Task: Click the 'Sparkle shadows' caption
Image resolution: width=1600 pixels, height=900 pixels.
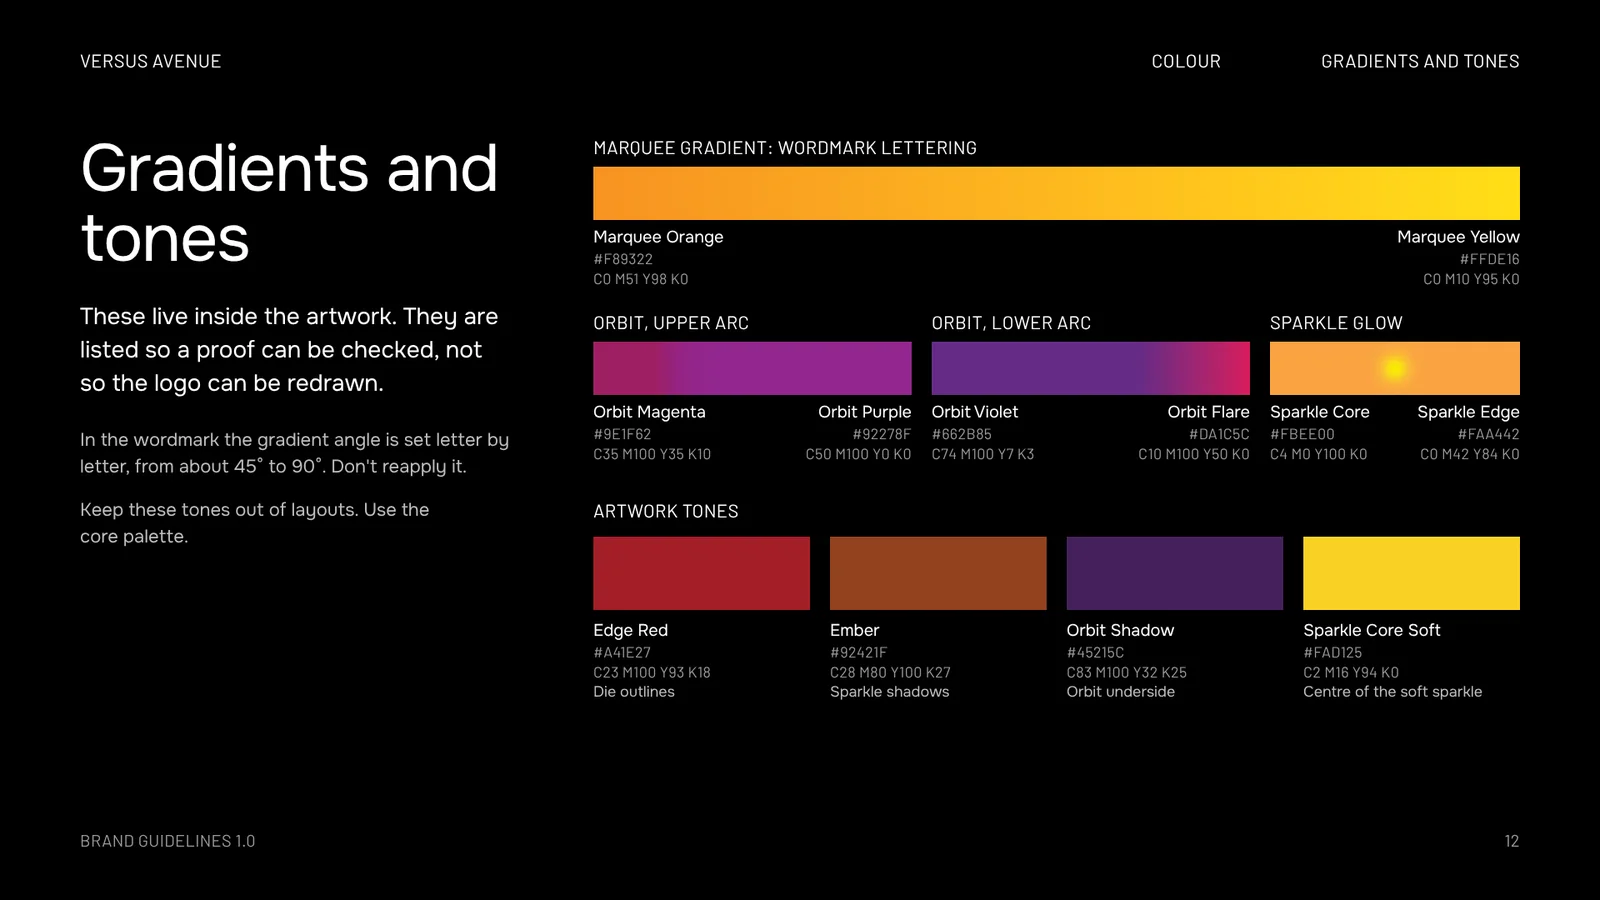Action: pos(890,692)
